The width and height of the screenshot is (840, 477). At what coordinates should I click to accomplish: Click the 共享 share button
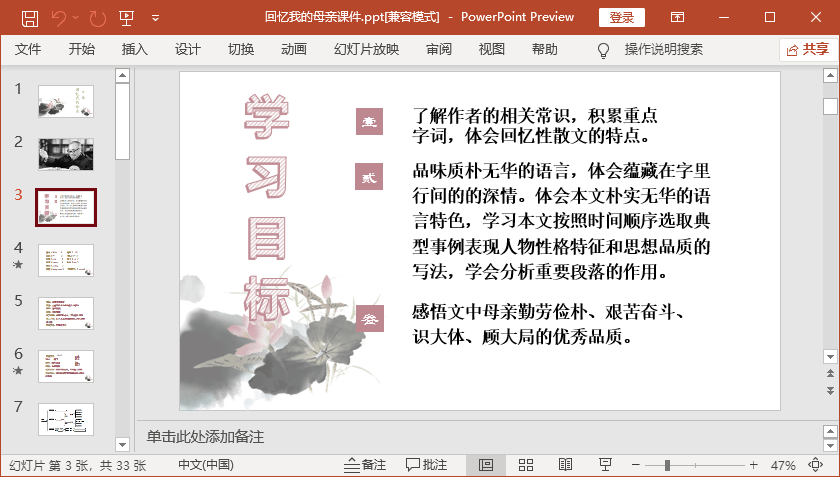pos(808,50)
